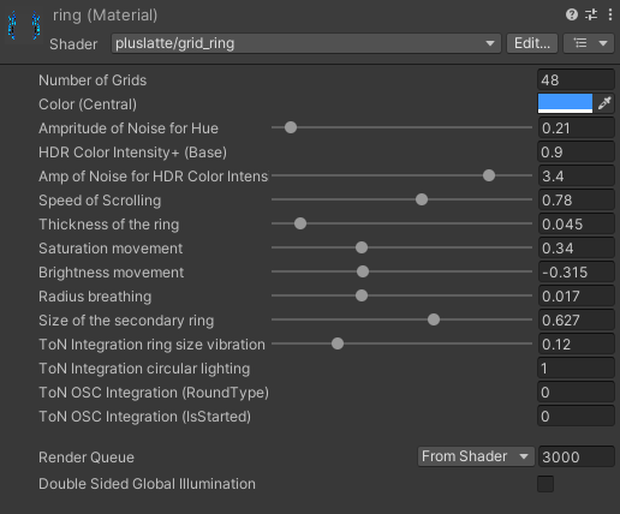Viewport: 620px width, 514px height.
Task: Open the three-dot material context menu
Action: [610, 15]
